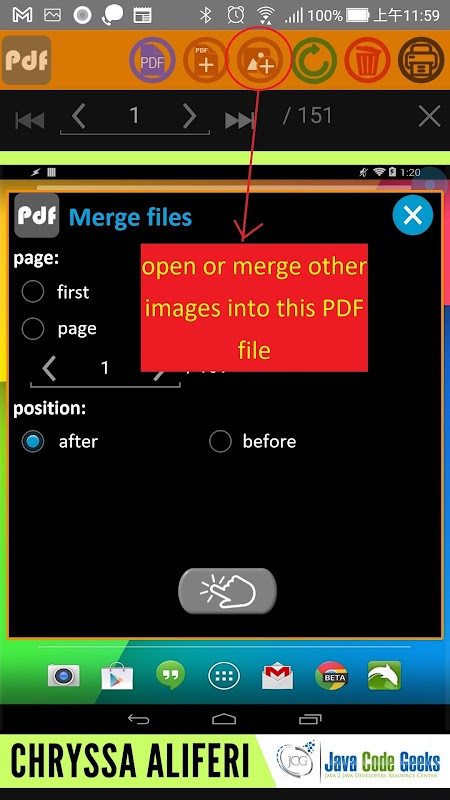Tap the merge images icon
Viewport: 450px width, 800px height.
[259, 61]
